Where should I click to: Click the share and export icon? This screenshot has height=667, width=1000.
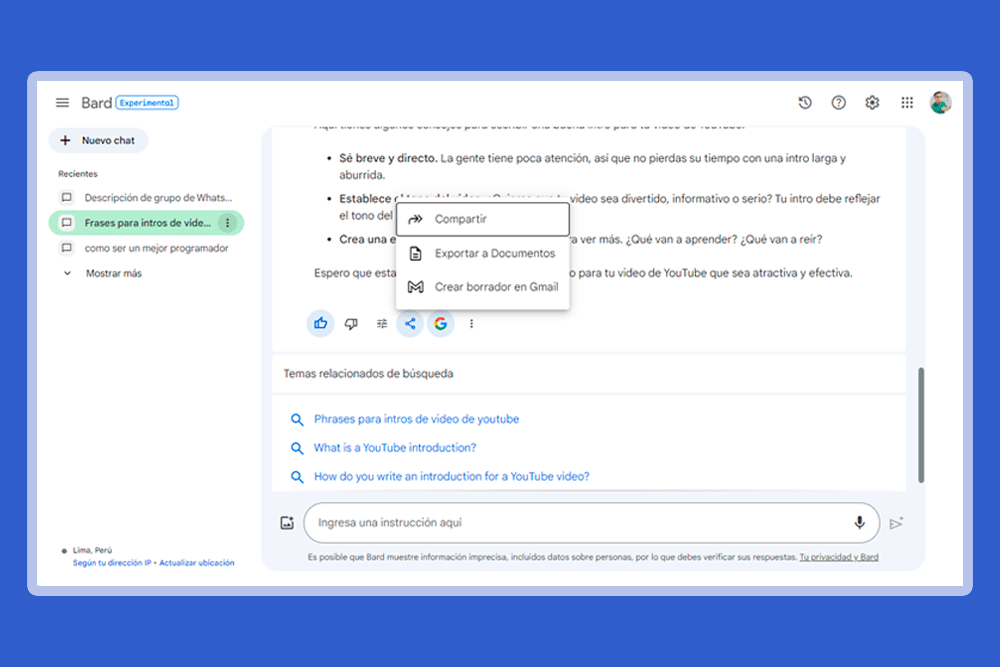(410, 323)
